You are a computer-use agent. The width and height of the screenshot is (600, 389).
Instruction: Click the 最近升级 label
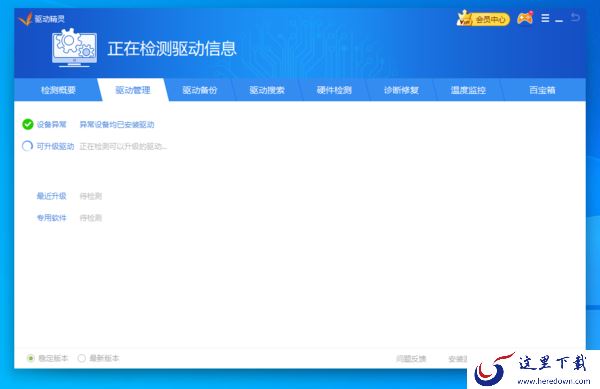52,196
